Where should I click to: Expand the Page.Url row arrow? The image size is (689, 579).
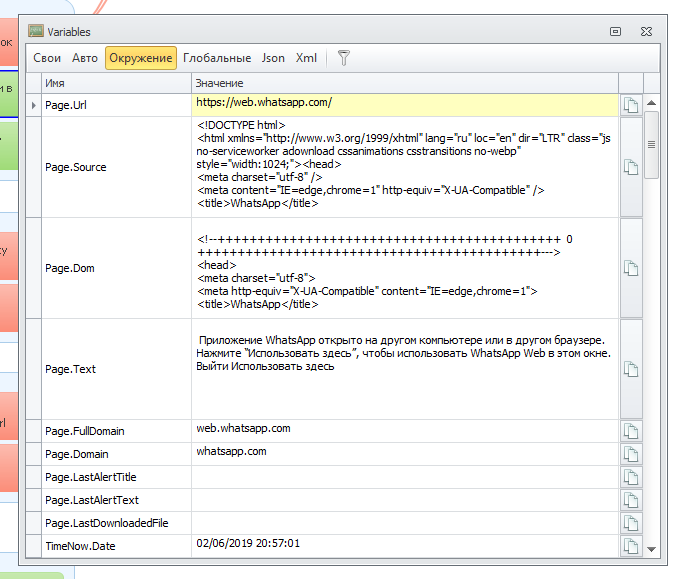pyautogui.click(x=34, y=105)
